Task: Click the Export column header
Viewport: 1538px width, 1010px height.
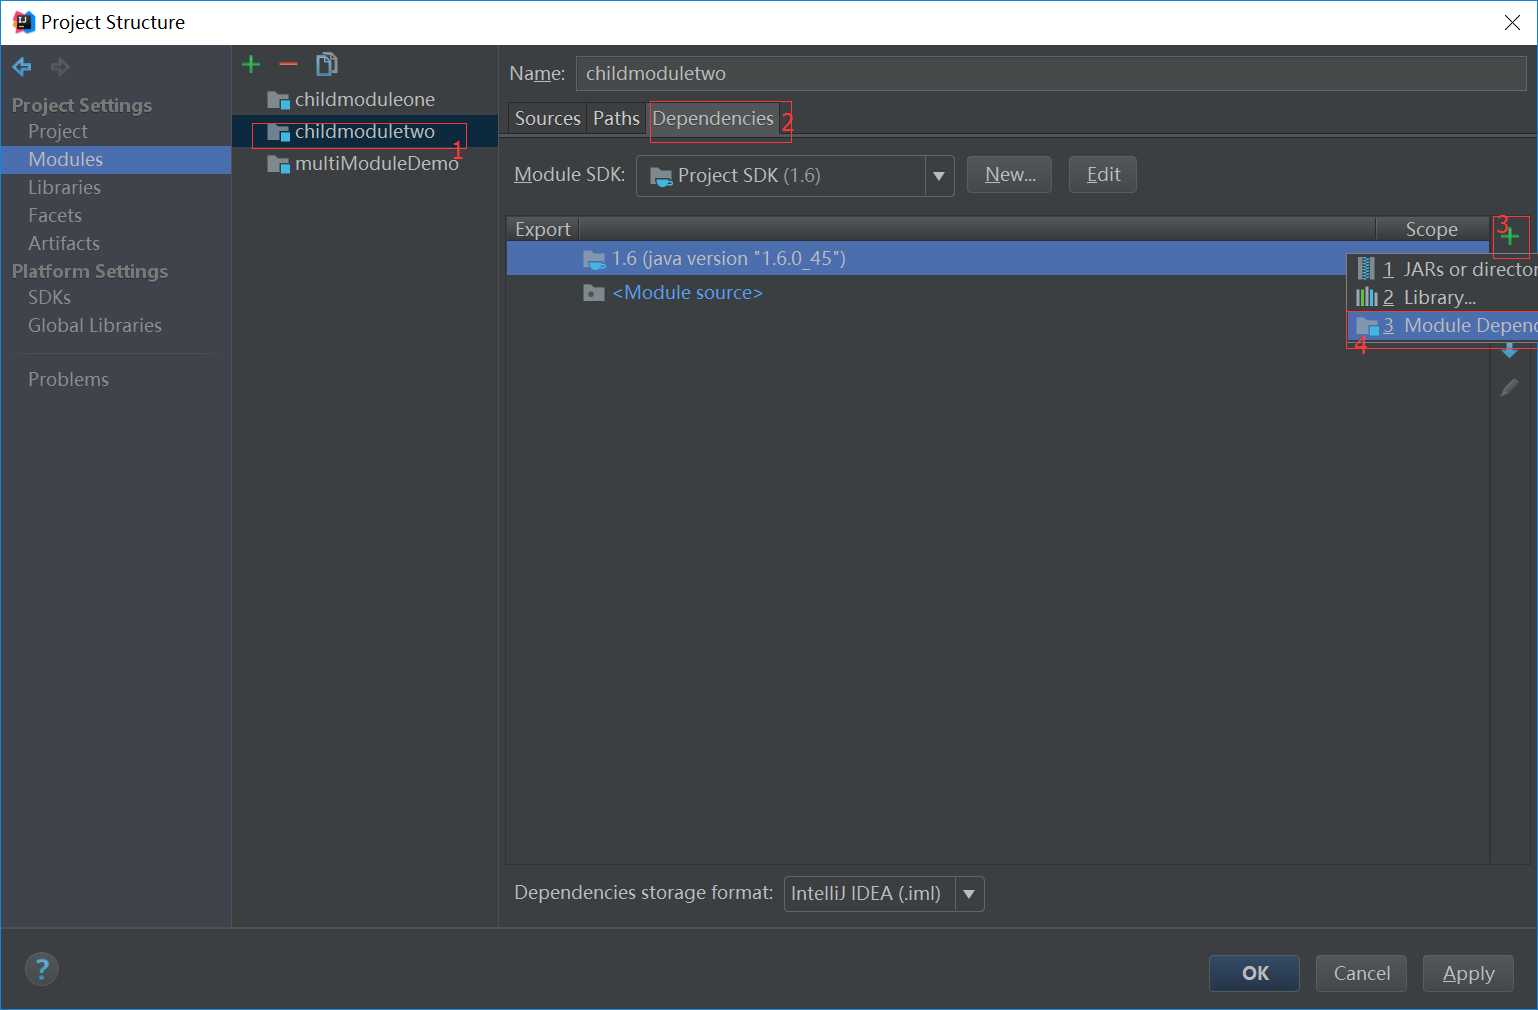Action: [543, 229]
